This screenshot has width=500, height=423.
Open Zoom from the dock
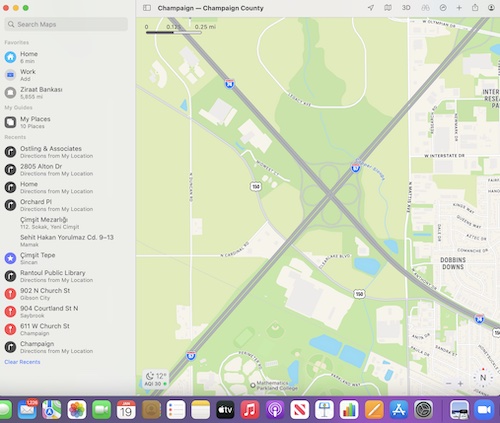click(484, 410)
